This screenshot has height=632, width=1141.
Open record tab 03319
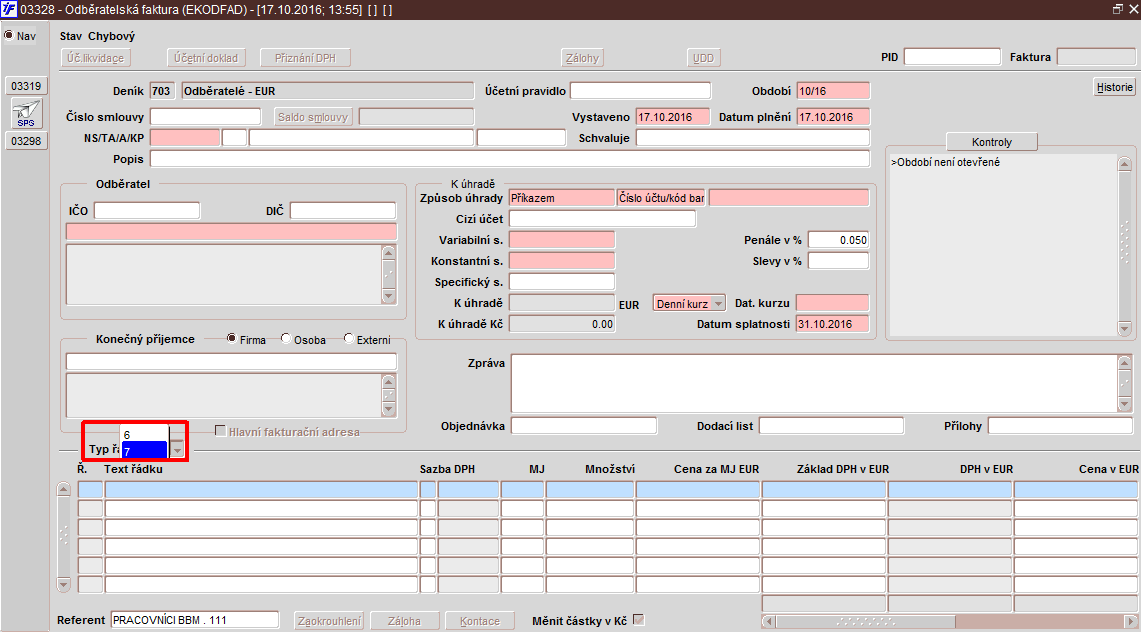coord(25,87)
